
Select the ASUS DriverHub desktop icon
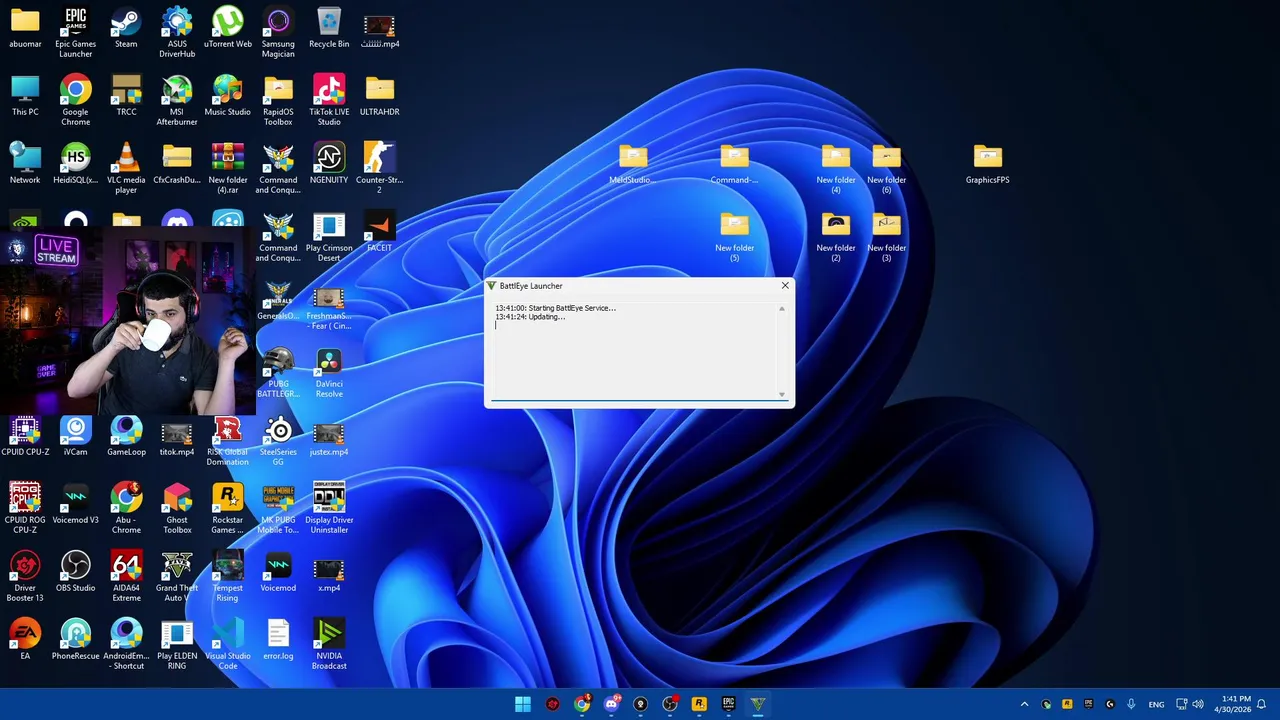coord(177,31)
